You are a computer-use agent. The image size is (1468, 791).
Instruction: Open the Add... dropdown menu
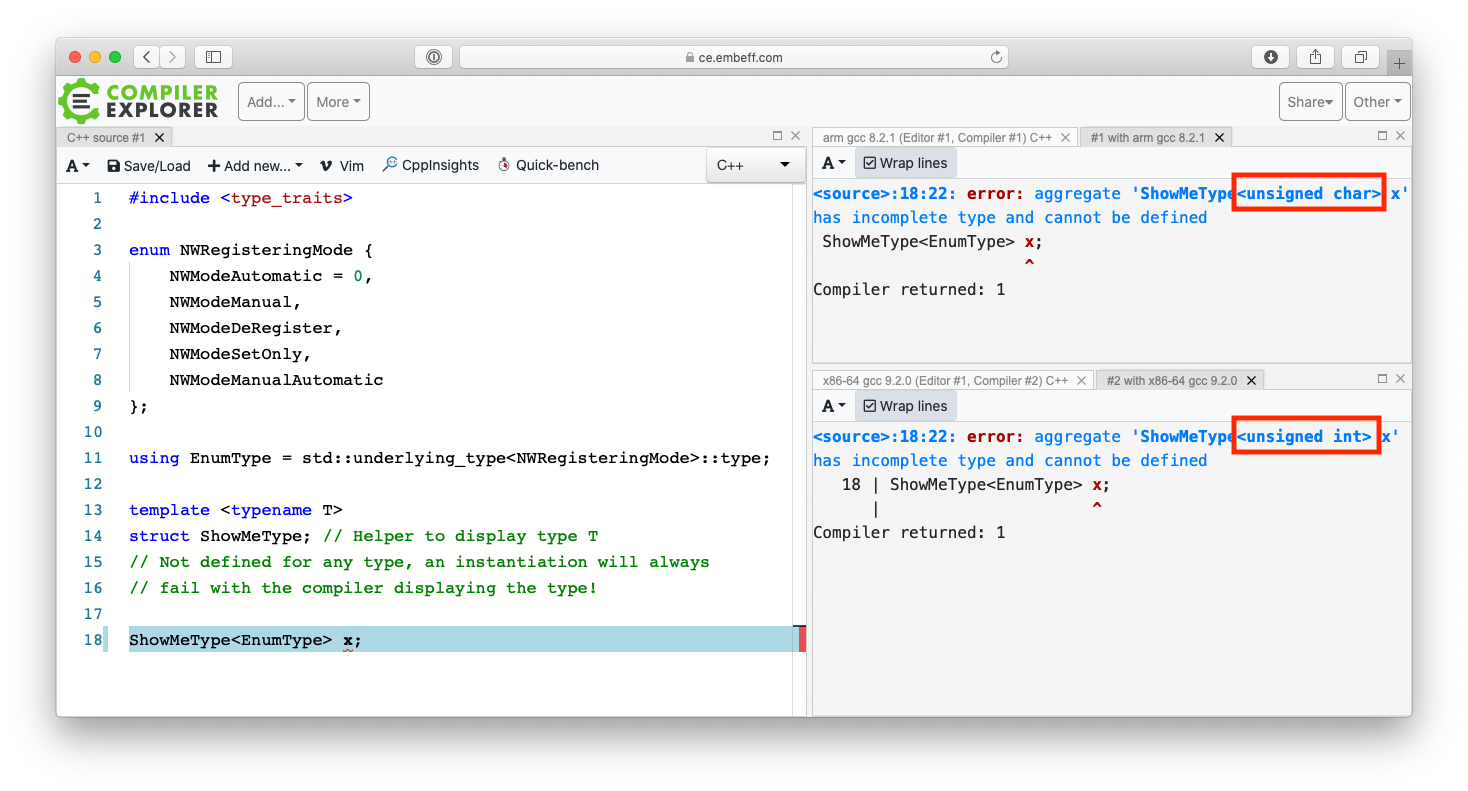click(x=271, y=102)
